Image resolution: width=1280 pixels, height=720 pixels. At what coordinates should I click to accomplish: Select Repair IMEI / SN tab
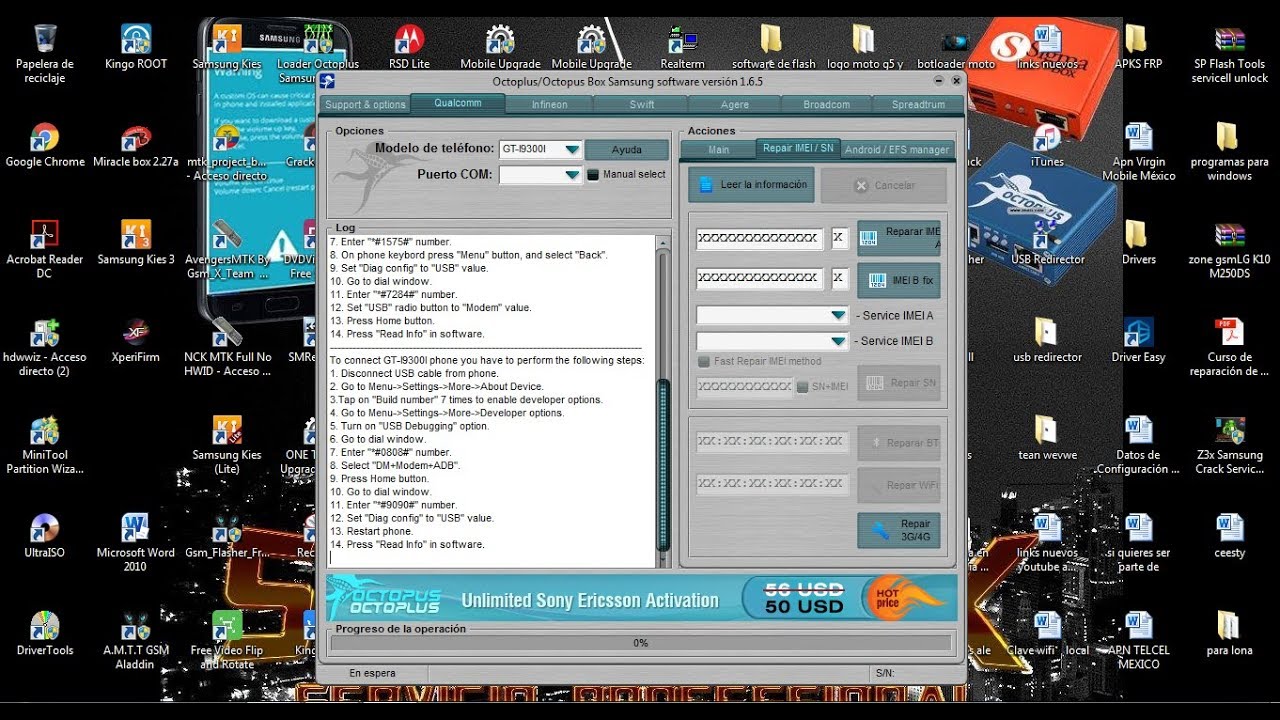pos(798,148)
